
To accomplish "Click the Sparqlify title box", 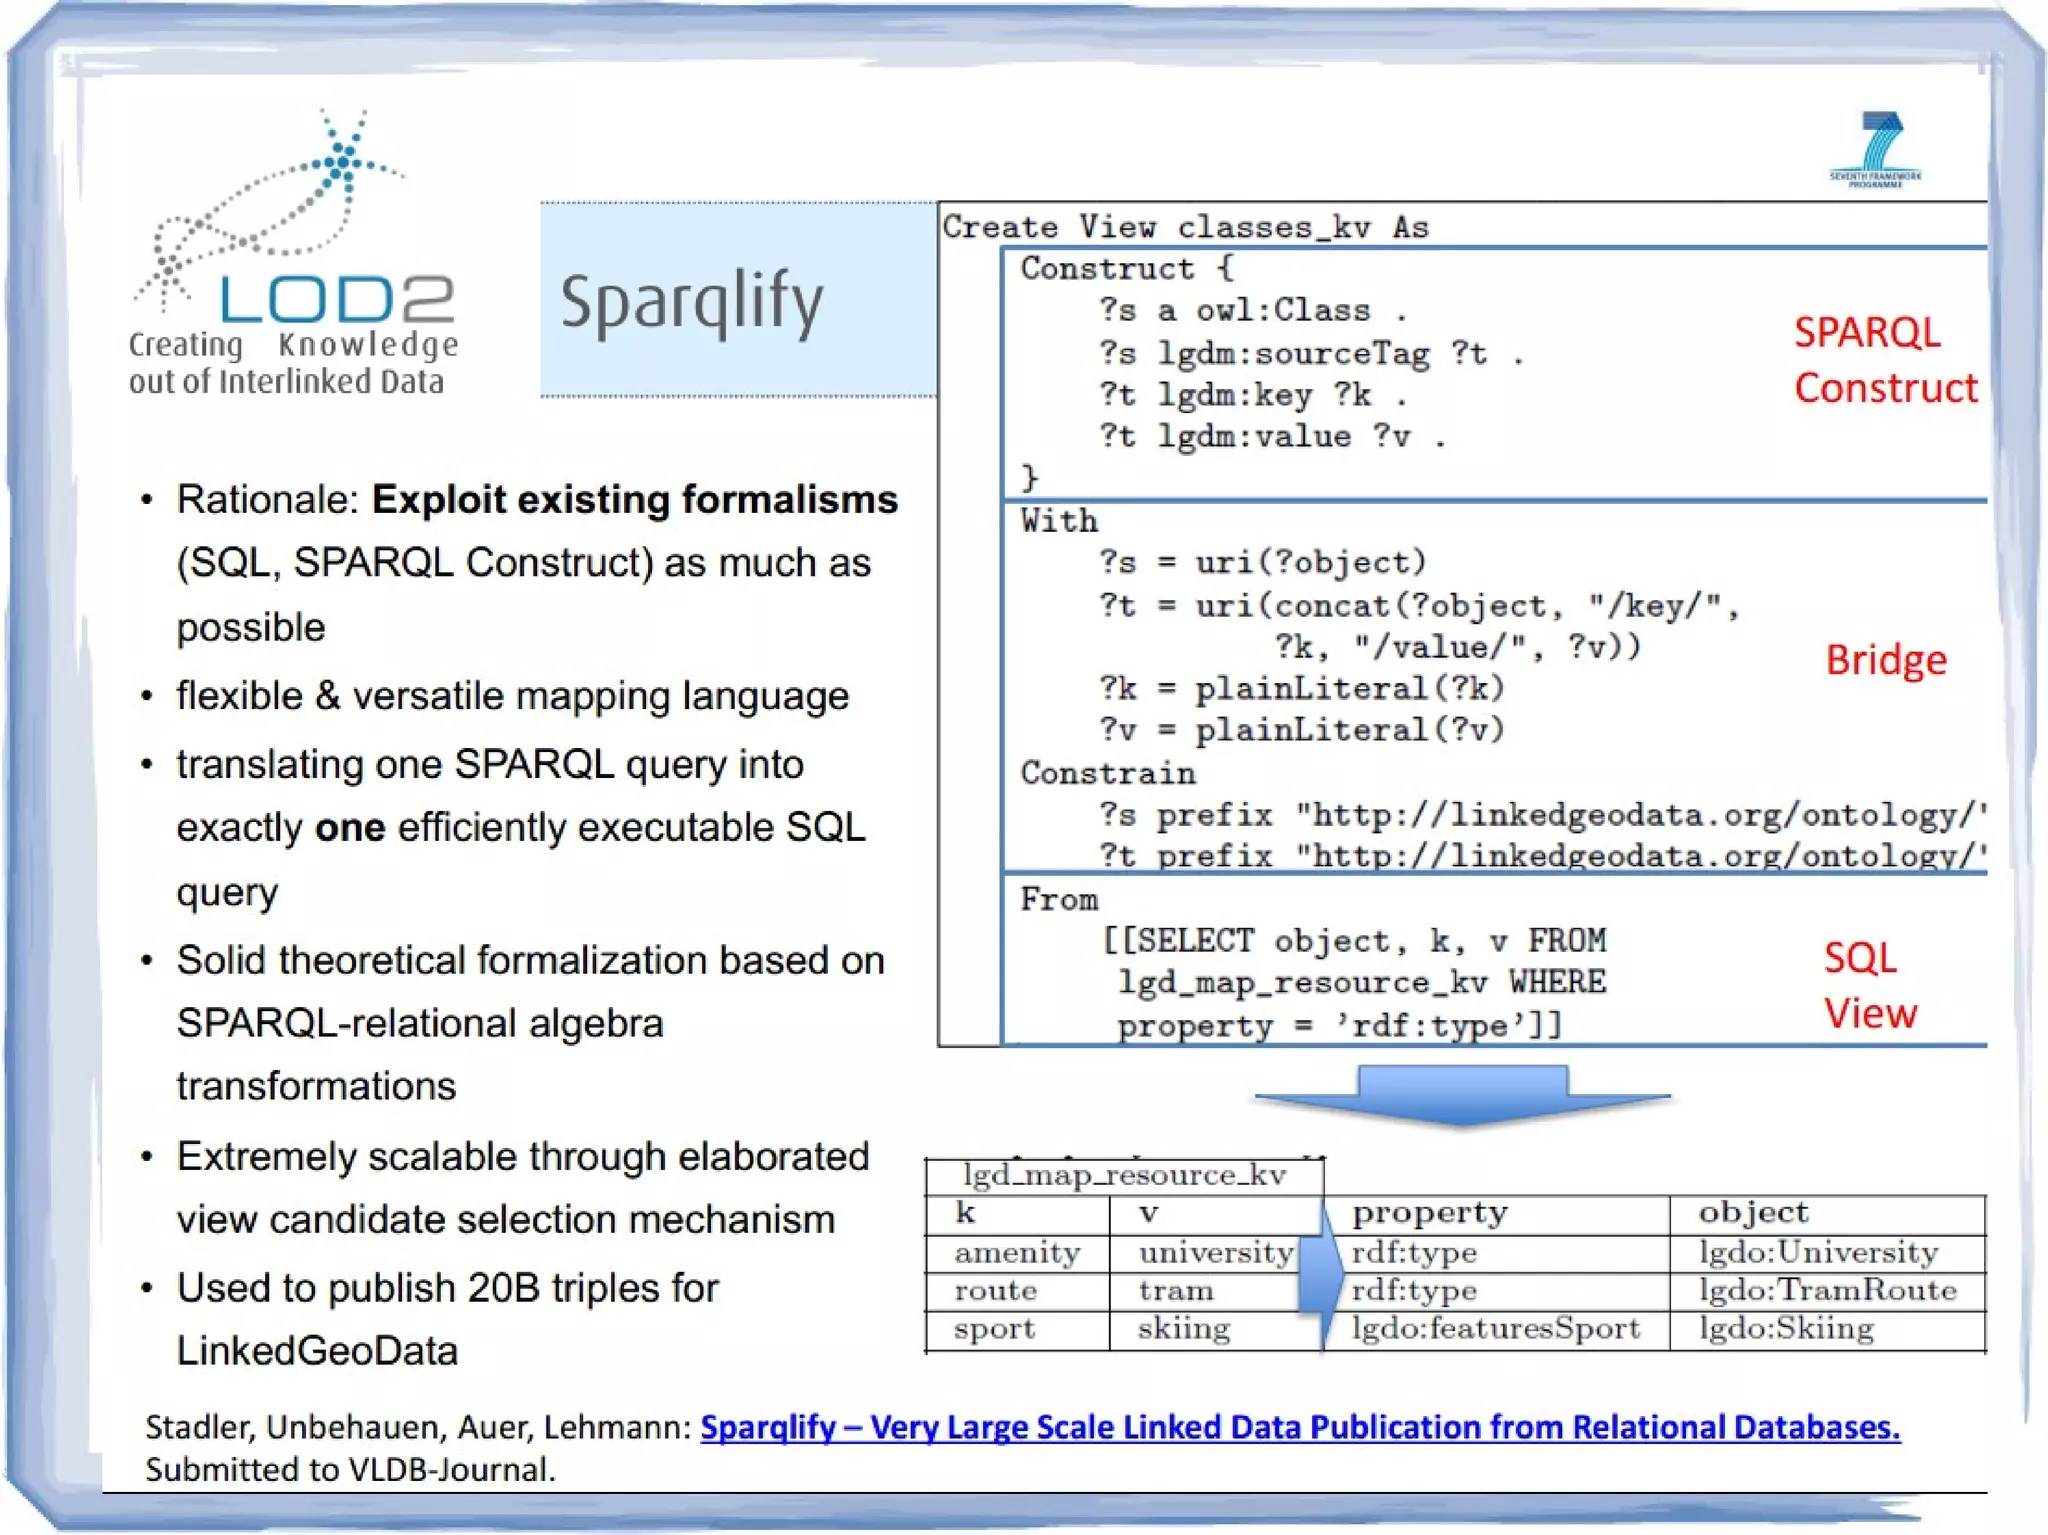I will coord(738,300).
